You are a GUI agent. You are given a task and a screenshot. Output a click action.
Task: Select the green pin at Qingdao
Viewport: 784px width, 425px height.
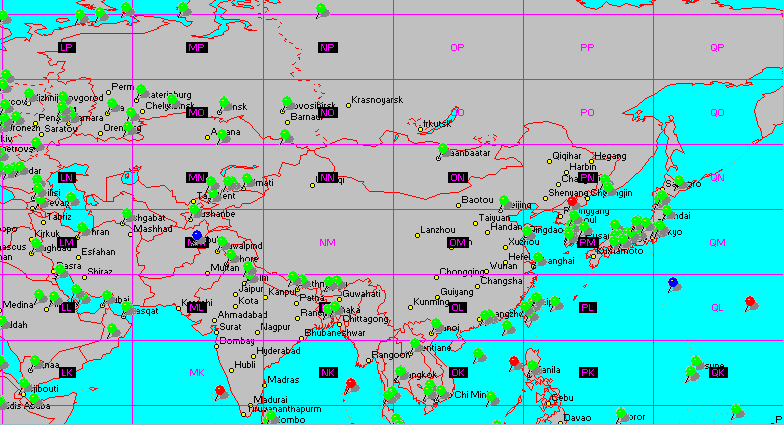pyautogui.click(x=527, y=230)
